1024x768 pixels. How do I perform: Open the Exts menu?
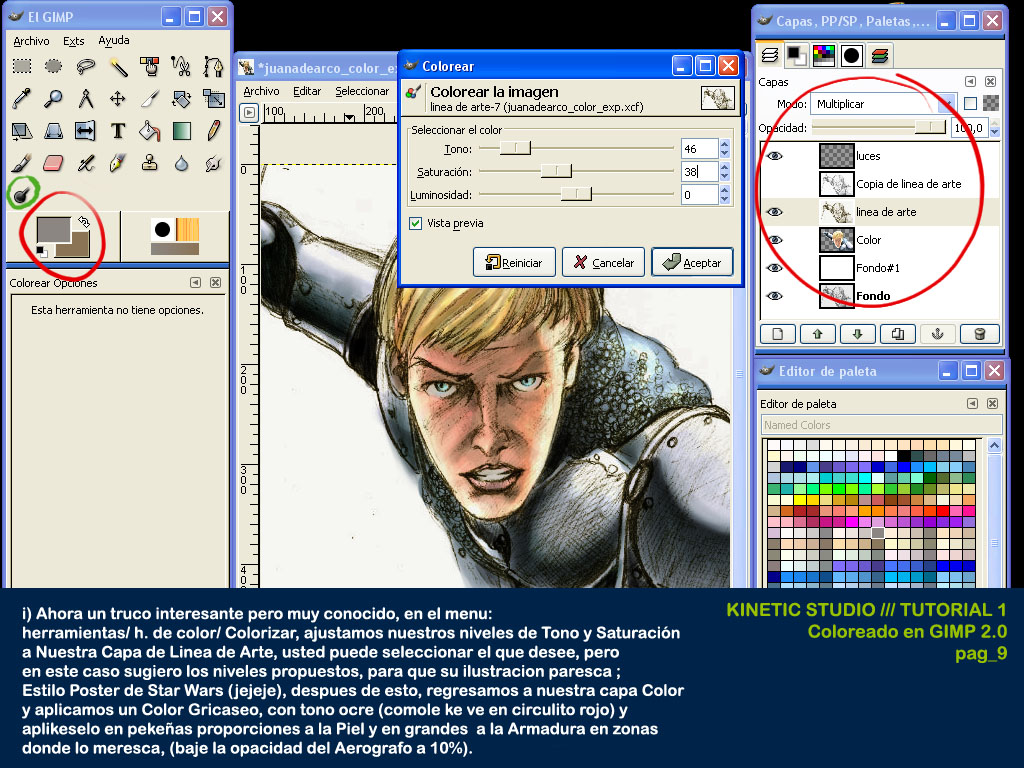tap(74, 41)
